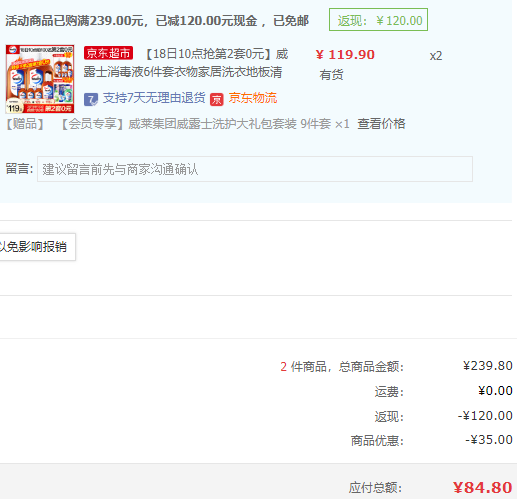Image resolution: width=517 pixels, height=499 pixels.
Task: Click the 应付总额 ¥84.80 total
Action: click(482, 487)
